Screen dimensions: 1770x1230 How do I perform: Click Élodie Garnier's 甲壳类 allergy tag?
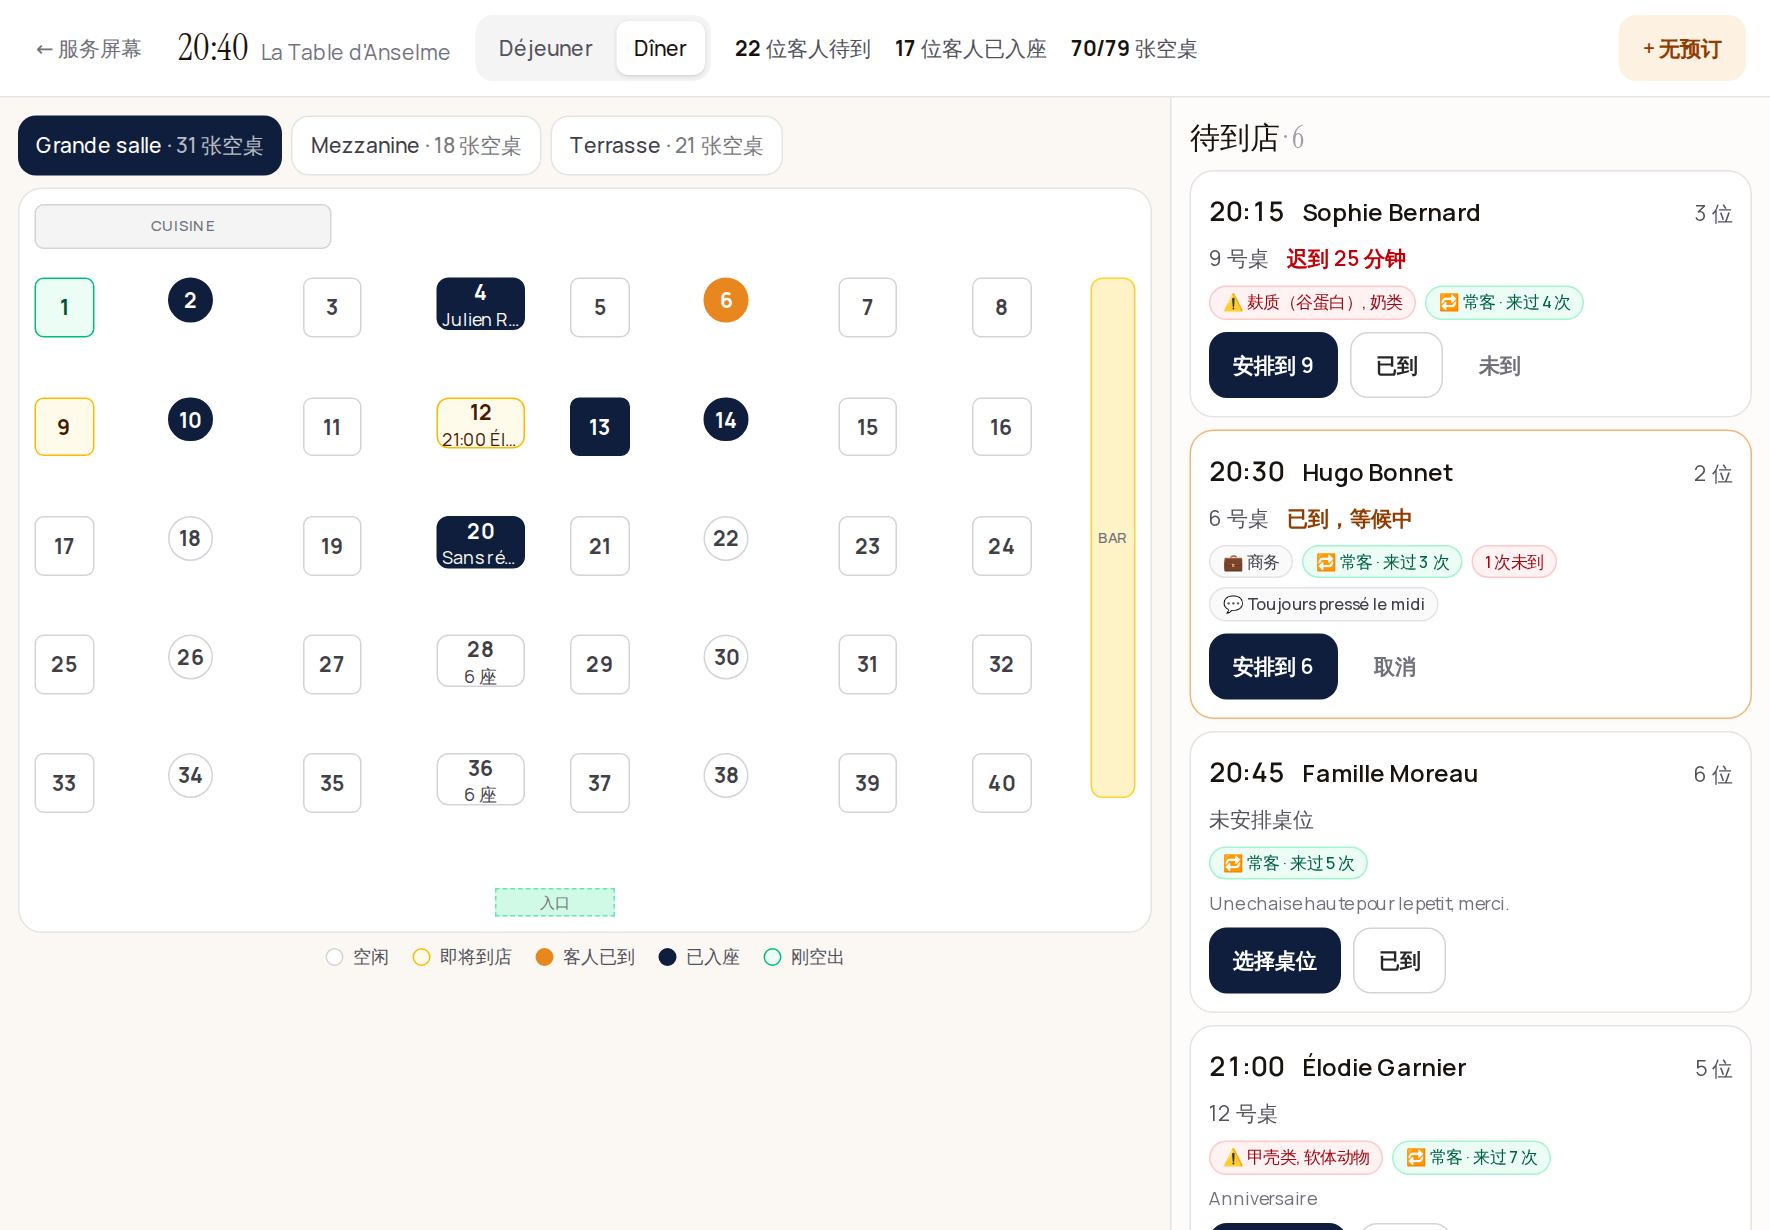[1296, 1158]
